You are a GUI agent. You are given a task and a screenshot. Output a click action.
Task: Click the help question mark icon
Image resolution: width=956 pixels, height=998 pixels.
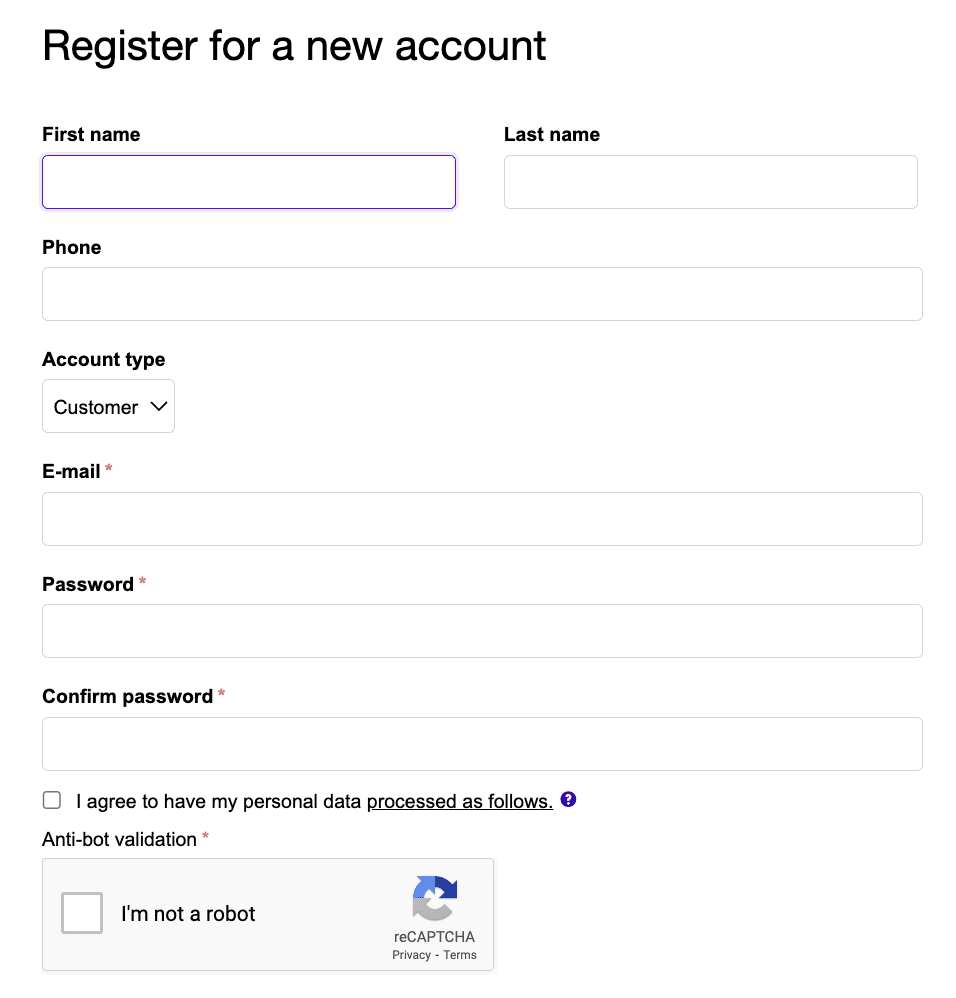tap(568, 800)
